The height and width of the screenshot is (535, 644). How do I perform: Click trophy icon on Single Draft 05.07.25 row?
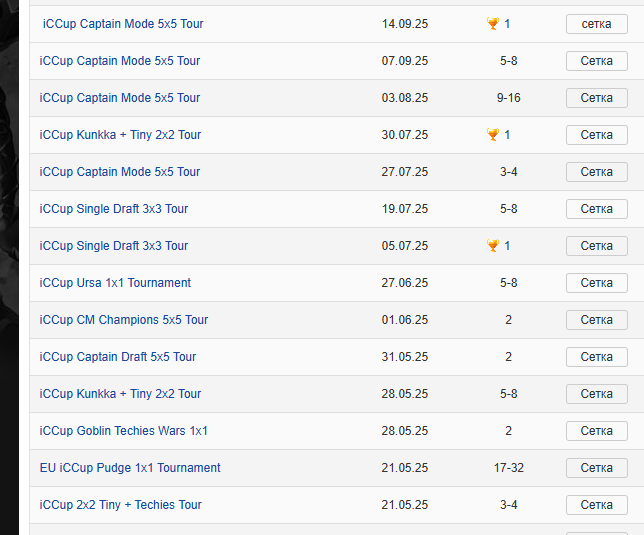coord(492,246)
